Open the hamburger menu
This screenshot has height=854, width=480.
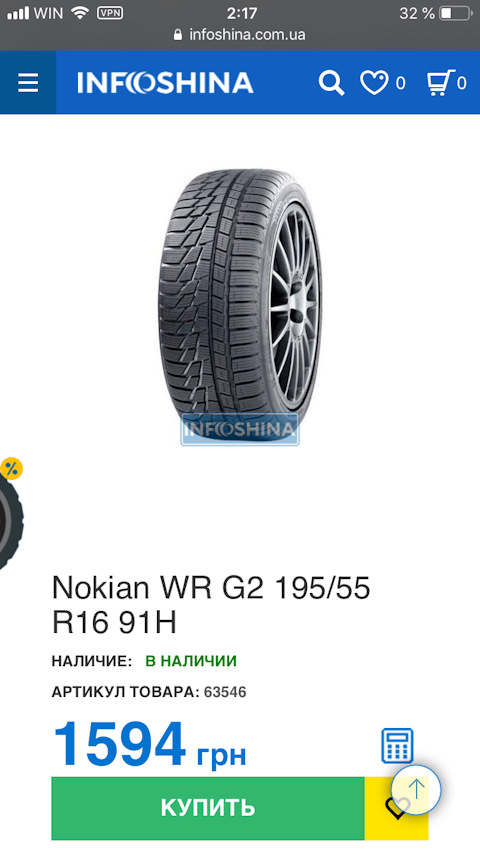click(28, 83)
